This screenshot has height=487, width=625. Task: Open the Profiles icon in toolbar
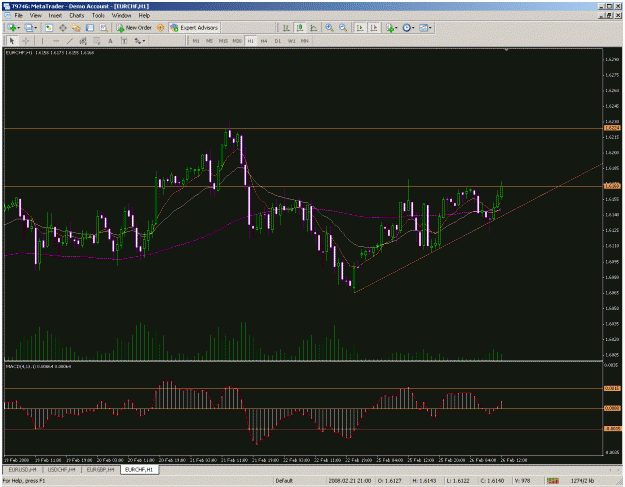click(x=29, y=28)
